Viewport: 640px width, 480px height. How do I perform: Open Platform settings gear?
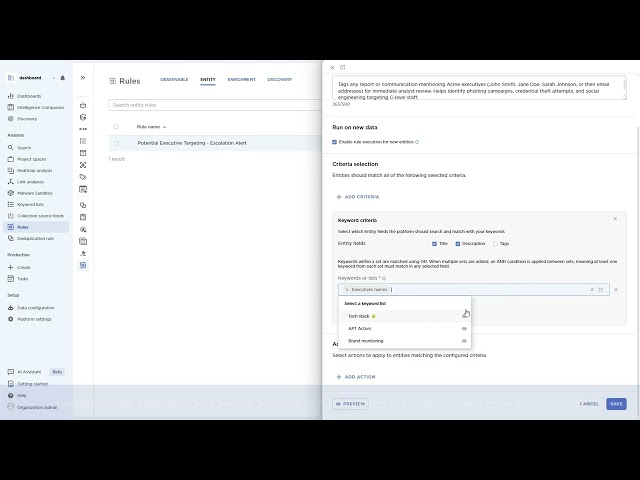29,319
